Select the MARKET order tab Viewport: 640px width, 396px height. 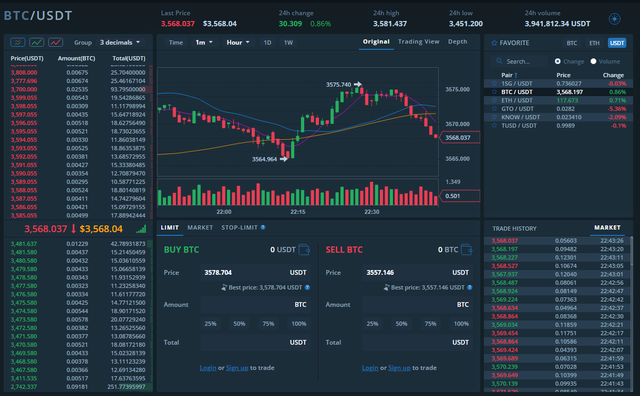tap(200, 227)
